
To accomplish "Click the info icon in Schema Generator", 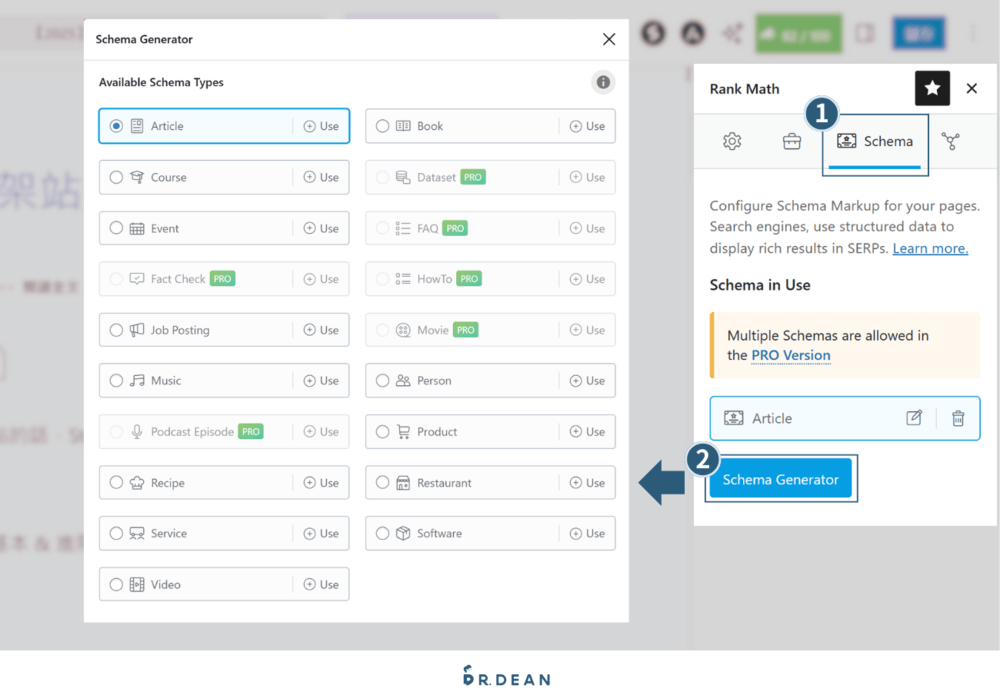I will coord(603,82).
